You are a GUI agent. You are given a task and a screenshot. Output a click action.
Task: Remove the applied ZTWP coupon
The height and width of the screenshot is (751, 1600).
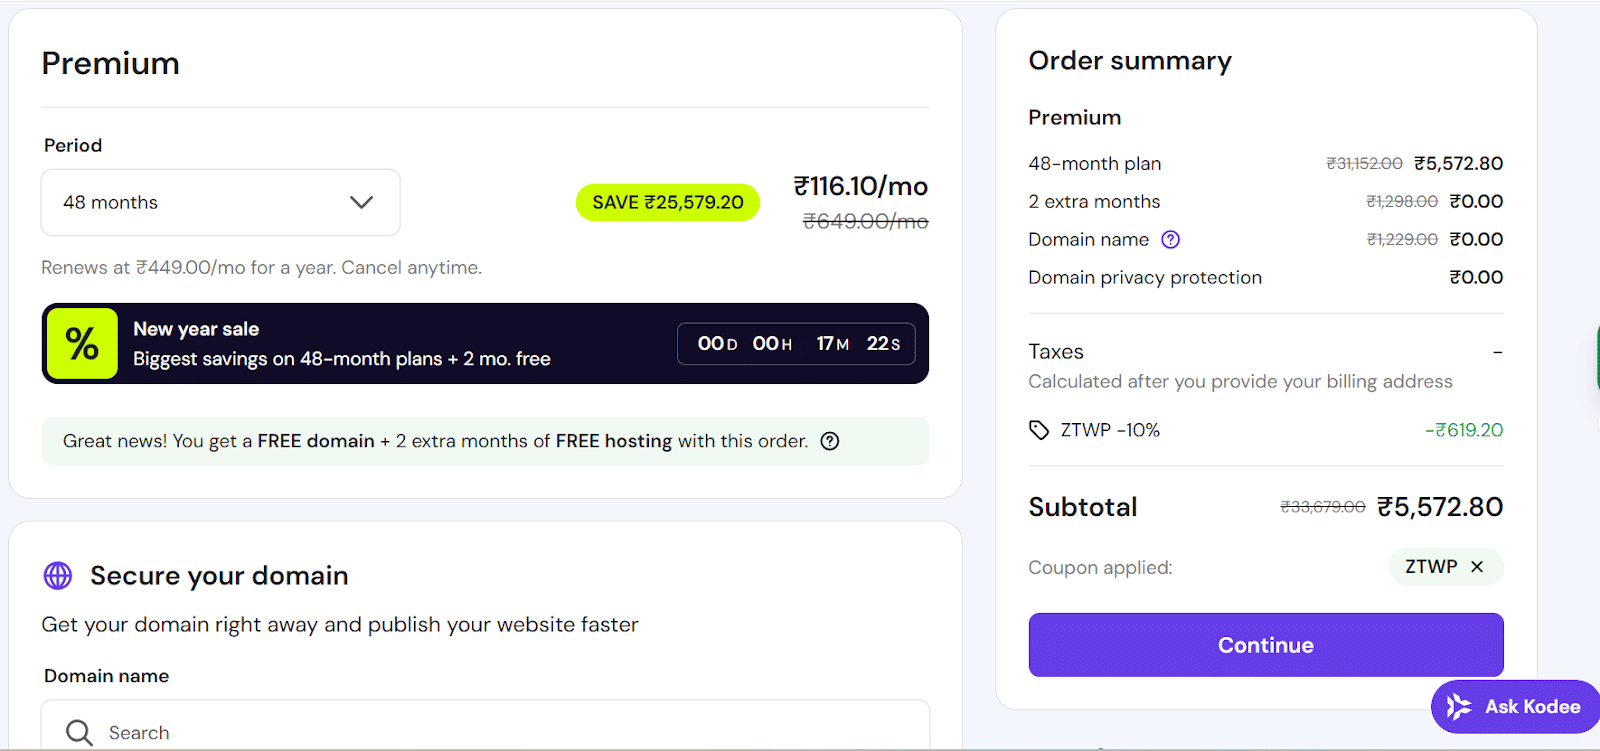click(1477, 566)
